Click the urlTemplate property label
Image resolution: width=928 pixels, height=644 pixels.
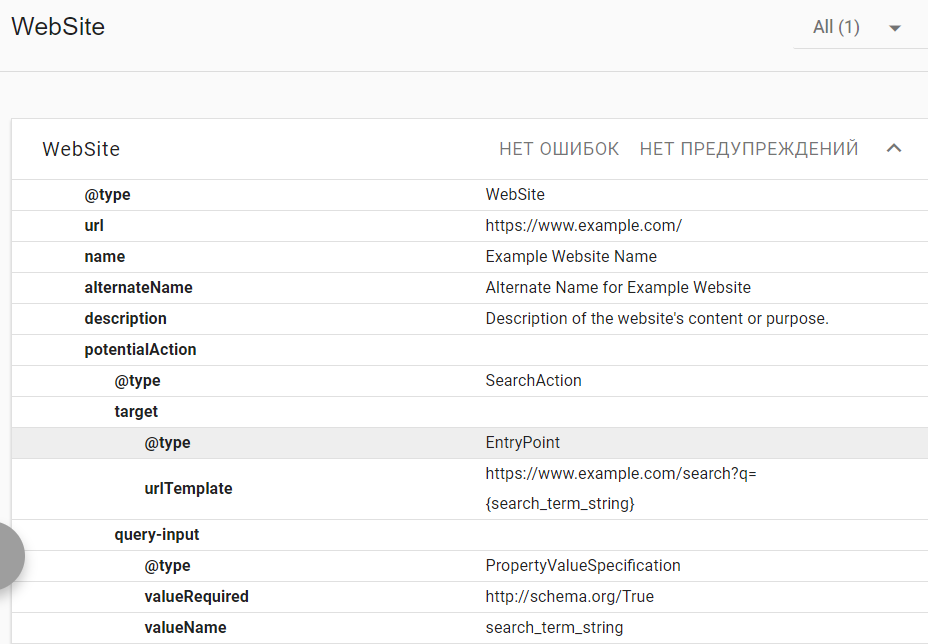click(188, 489)
